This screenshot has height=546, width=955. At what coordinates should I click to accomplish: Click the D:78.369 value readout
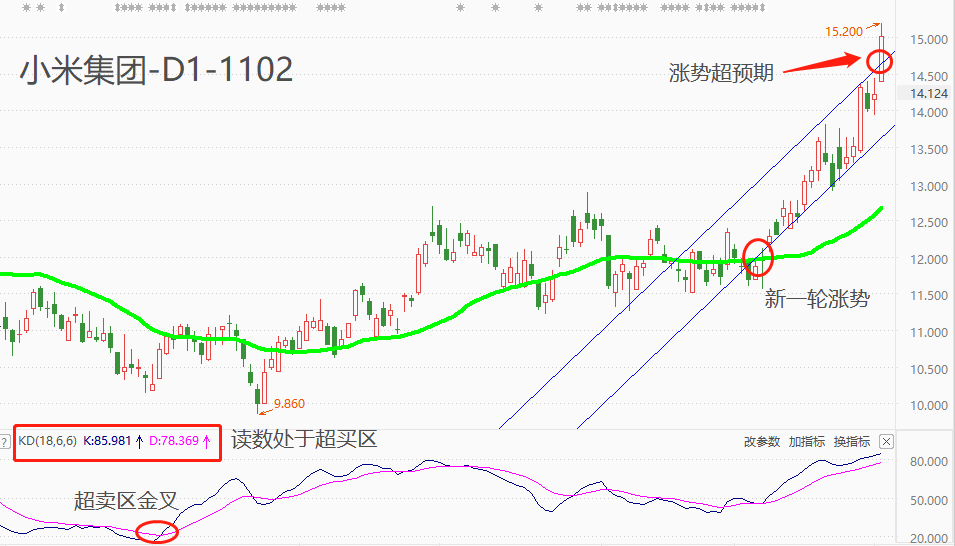174,441
